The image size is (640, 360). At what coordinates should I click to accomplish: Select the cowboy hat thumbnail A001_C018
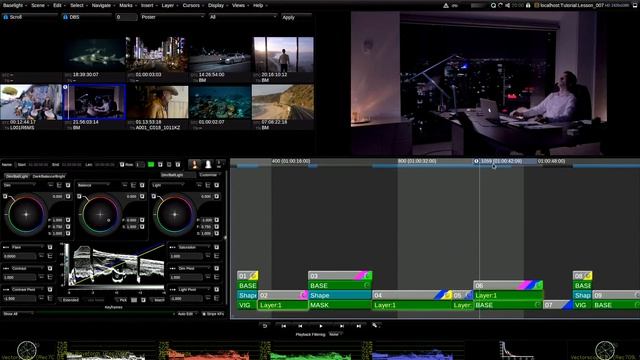(158, 102)
